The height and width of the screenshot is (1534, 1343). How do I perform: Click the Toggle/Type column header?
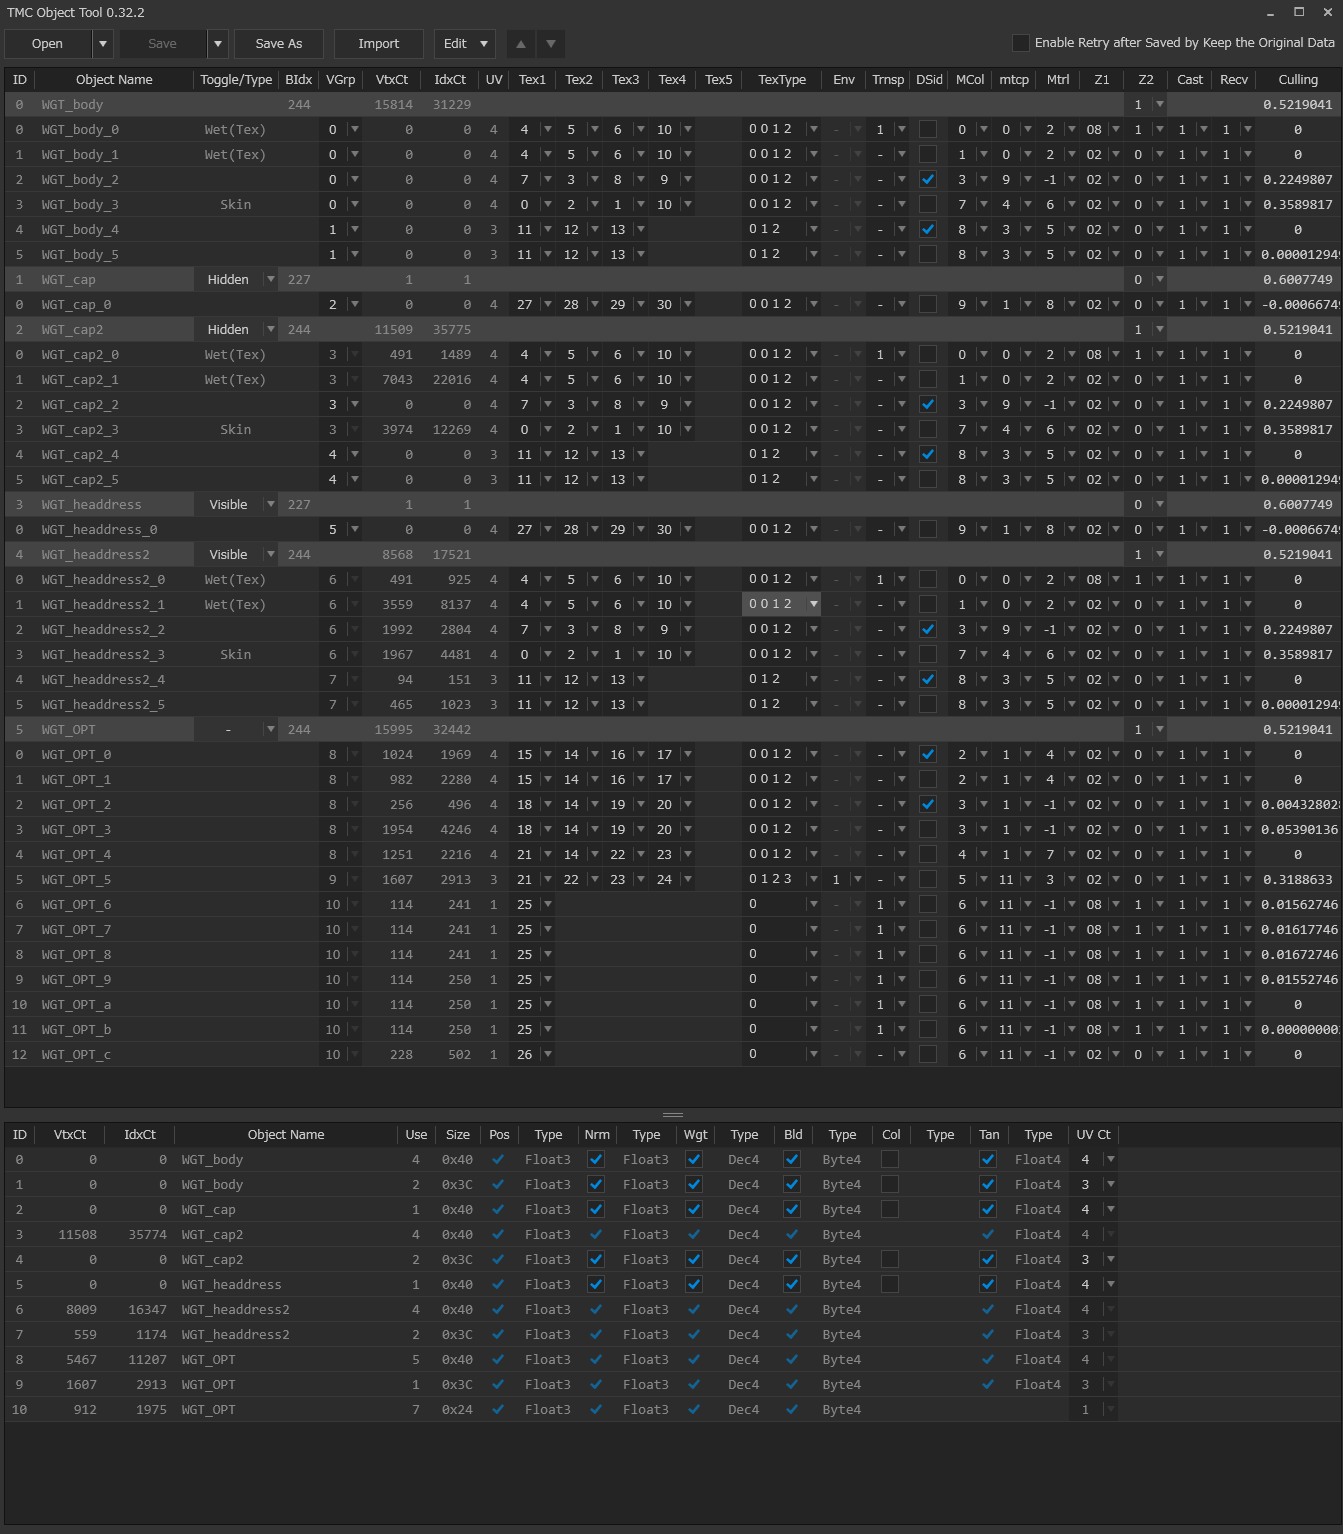coord(236,79)
